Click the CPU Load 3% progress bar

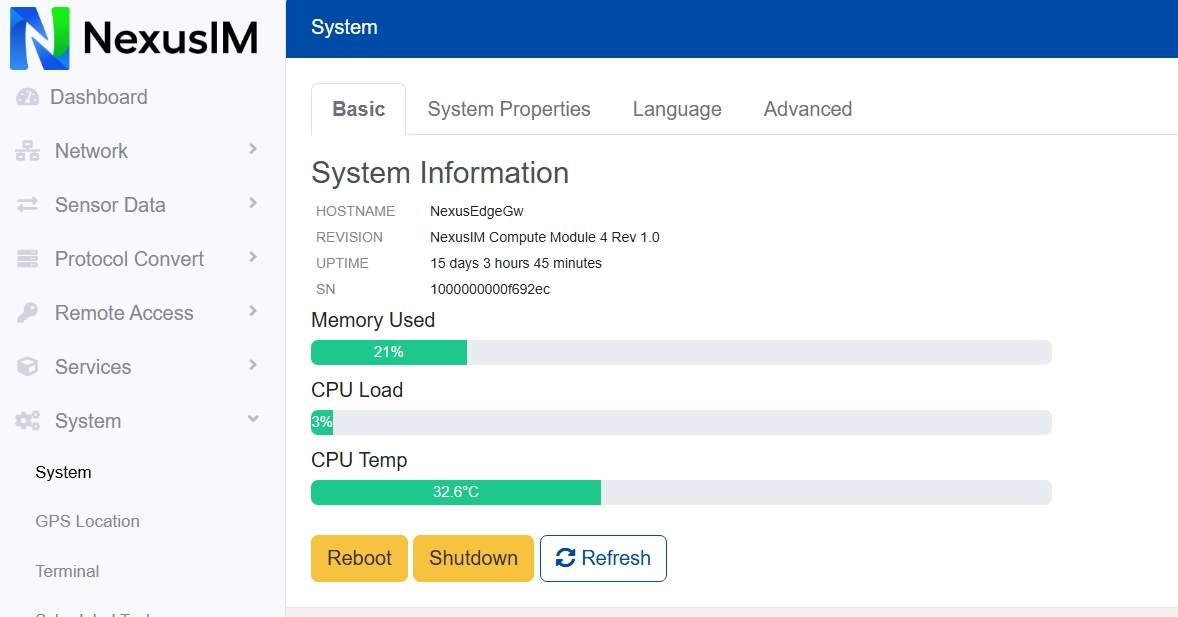(x=681, y=422)
